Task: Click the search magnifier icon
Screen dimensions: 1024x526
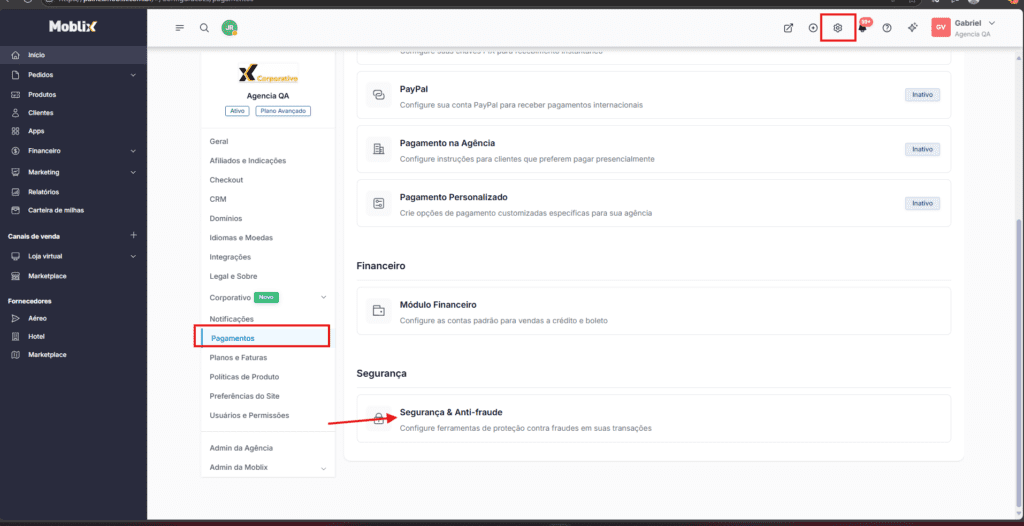Action: click(x=204, y=28)
